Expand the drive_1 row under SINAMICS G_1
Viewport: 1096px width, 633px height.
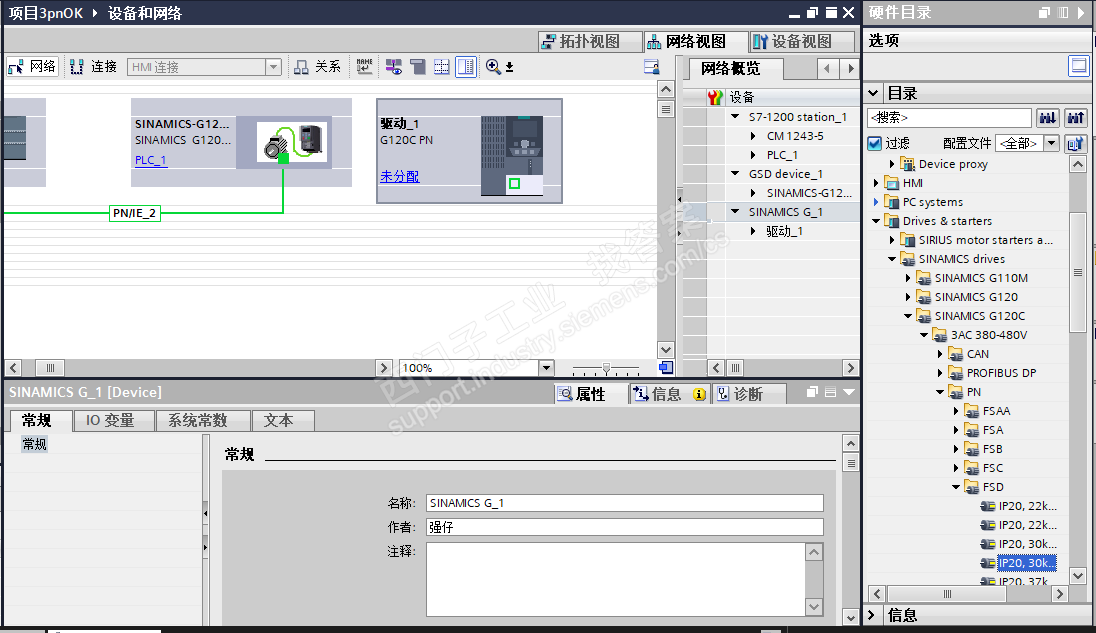(753, 231)
